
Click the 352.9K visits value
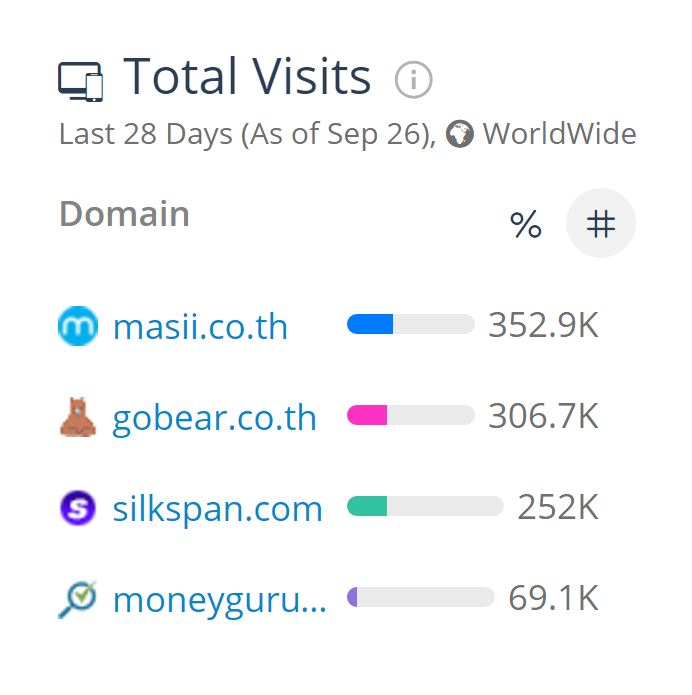pyautogui.click(x=543, y=326)
